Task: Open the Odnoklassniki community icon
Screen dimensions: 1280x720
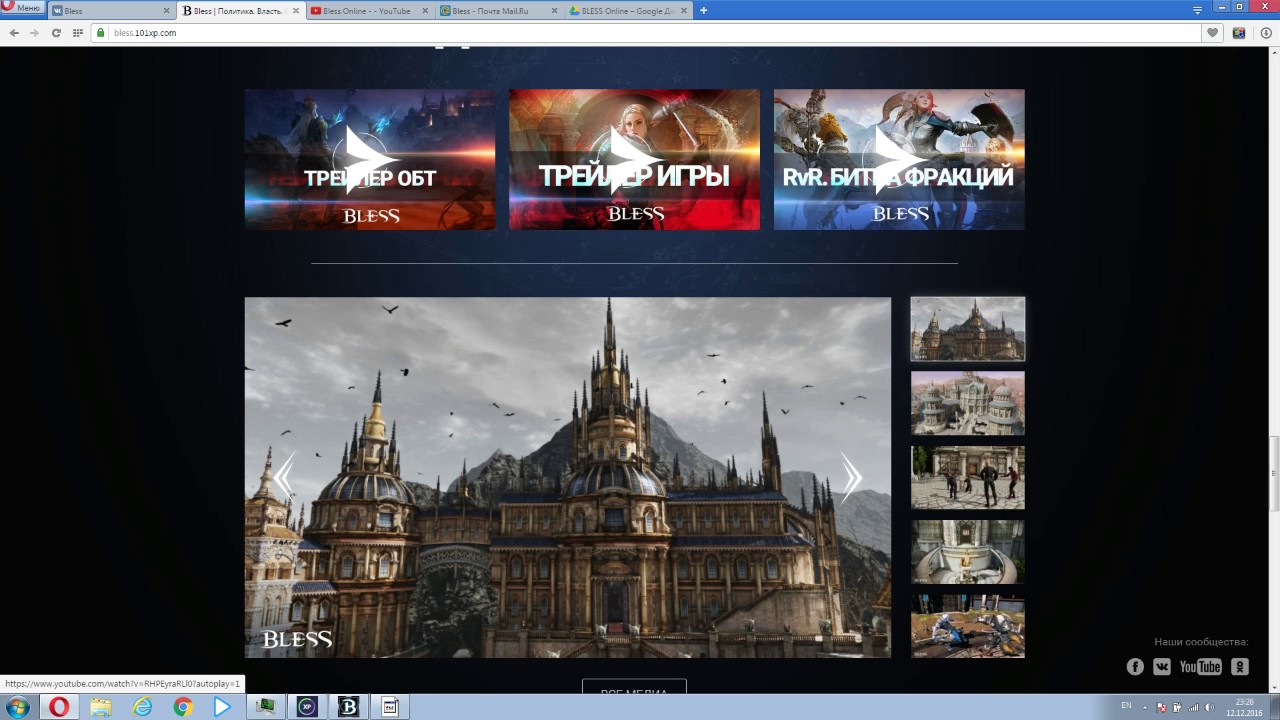Action: (1240, 666)
